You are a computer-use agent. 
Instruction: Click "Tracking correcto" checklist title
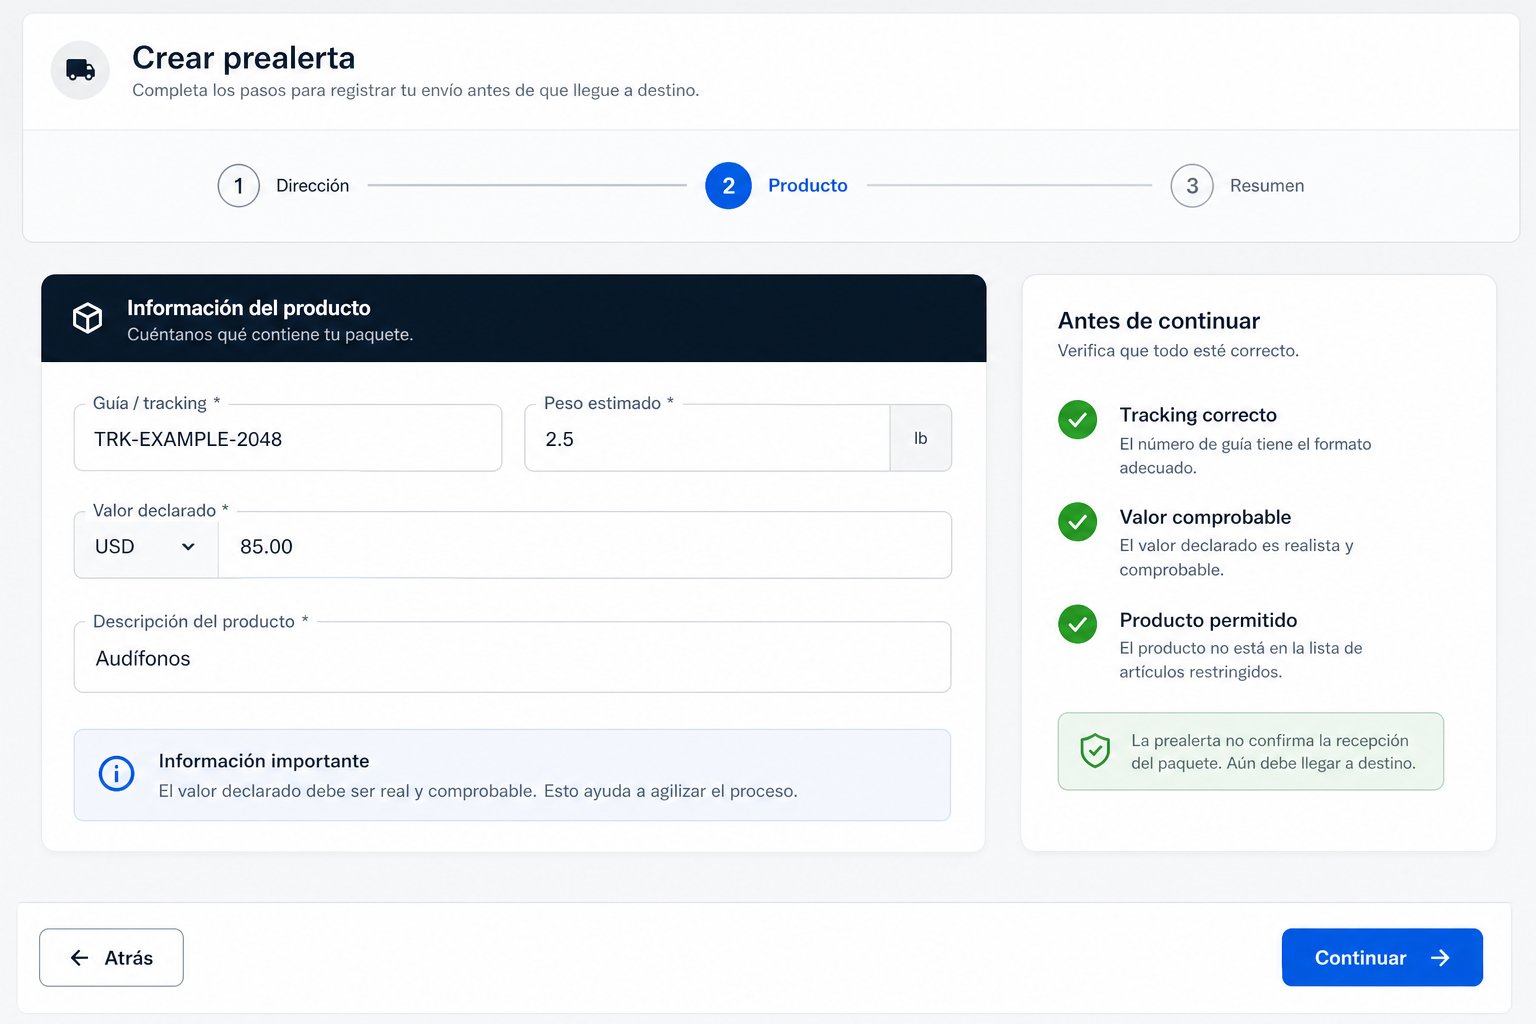click(1198, 415)
